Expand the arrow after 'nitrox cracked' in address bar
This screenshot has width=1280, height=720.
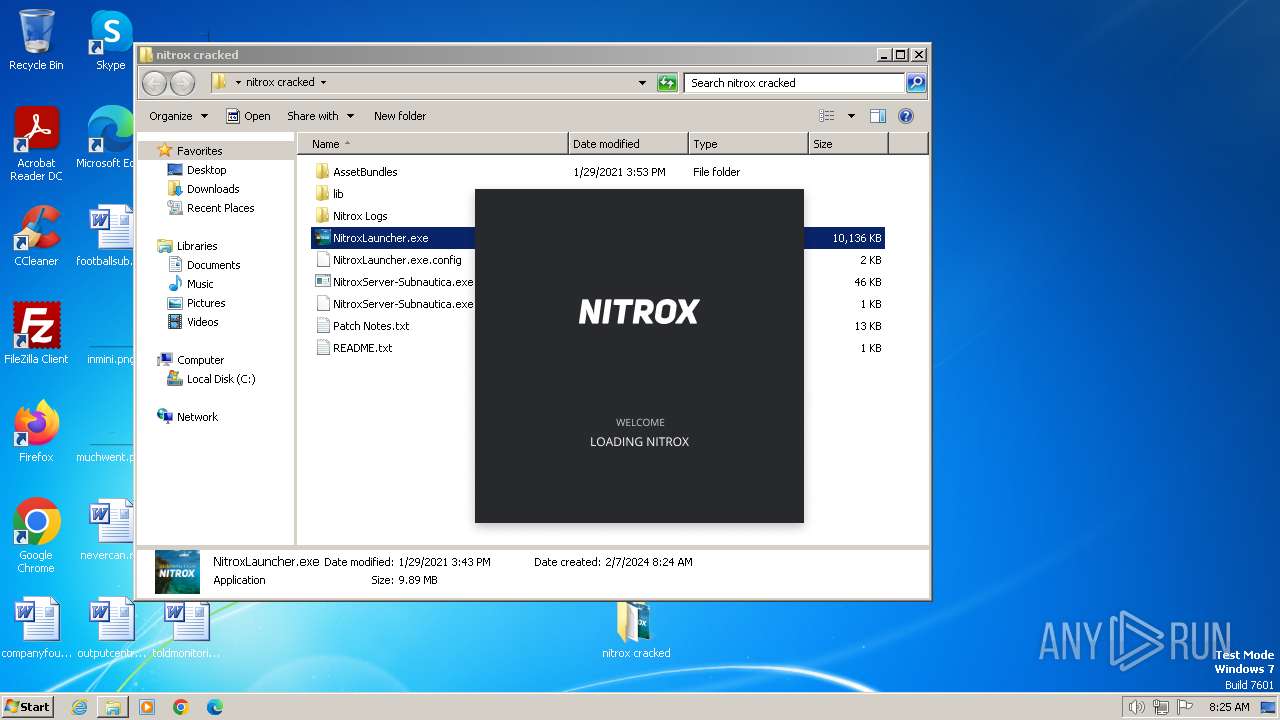point(323,83)
